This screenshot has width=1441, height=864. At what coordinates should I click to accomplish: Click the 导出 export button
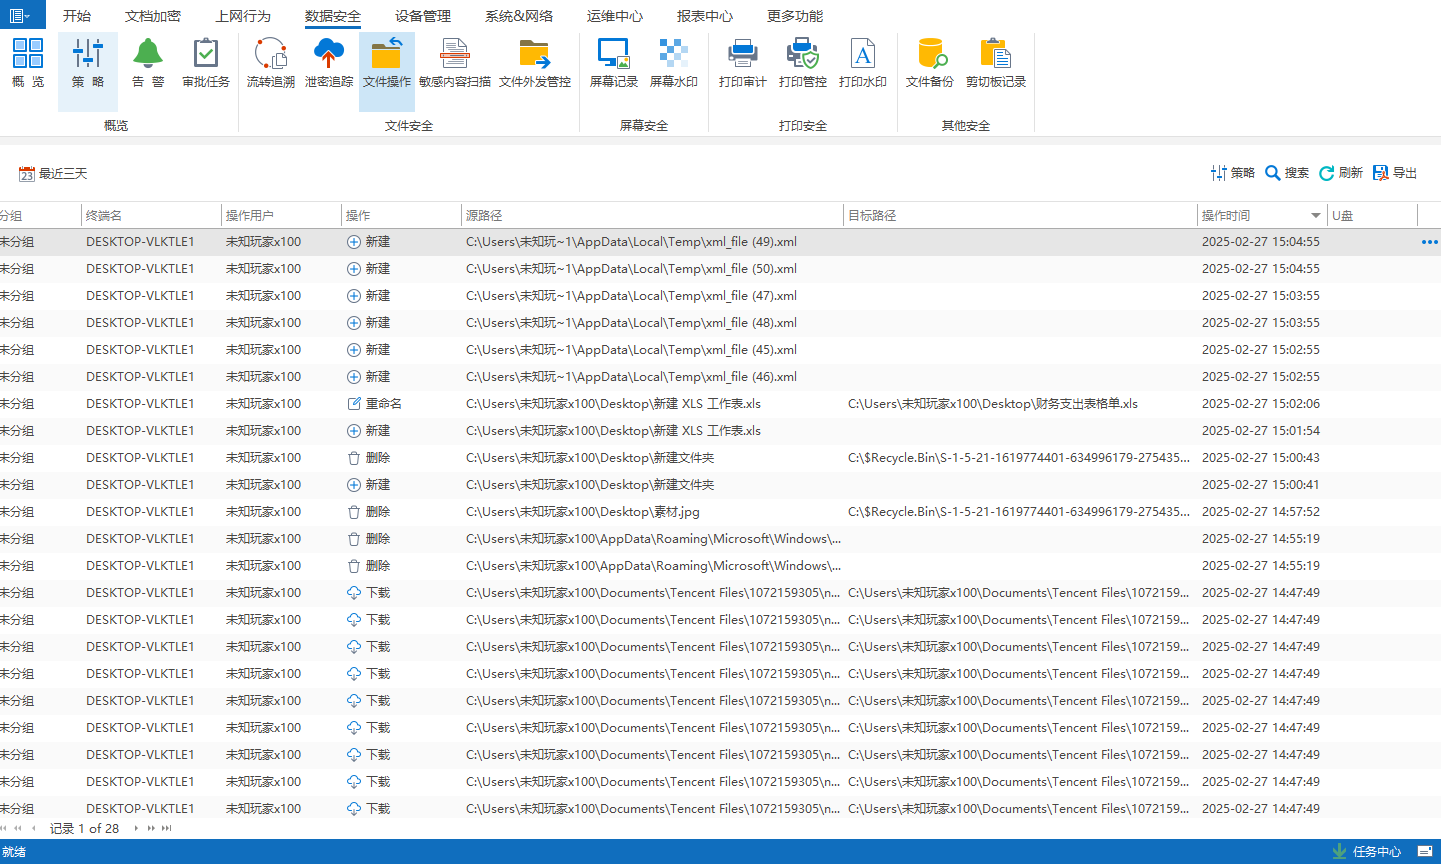pos(1395,173)
